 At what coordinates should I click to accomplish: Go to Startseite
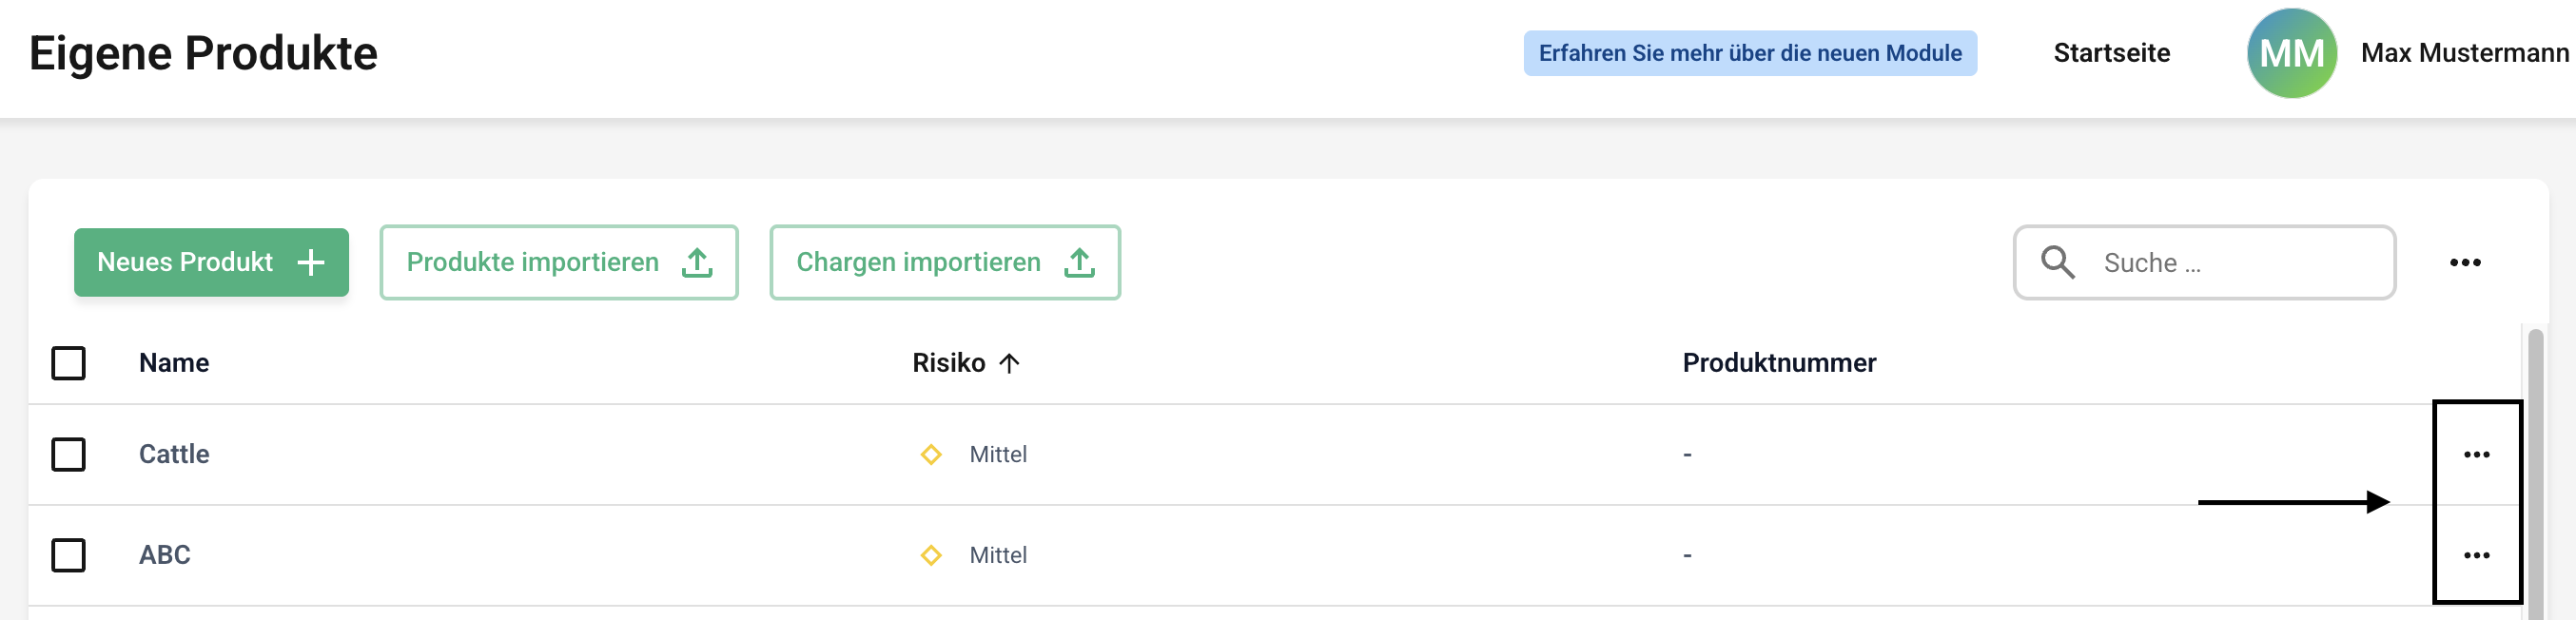click(2111, 53)
